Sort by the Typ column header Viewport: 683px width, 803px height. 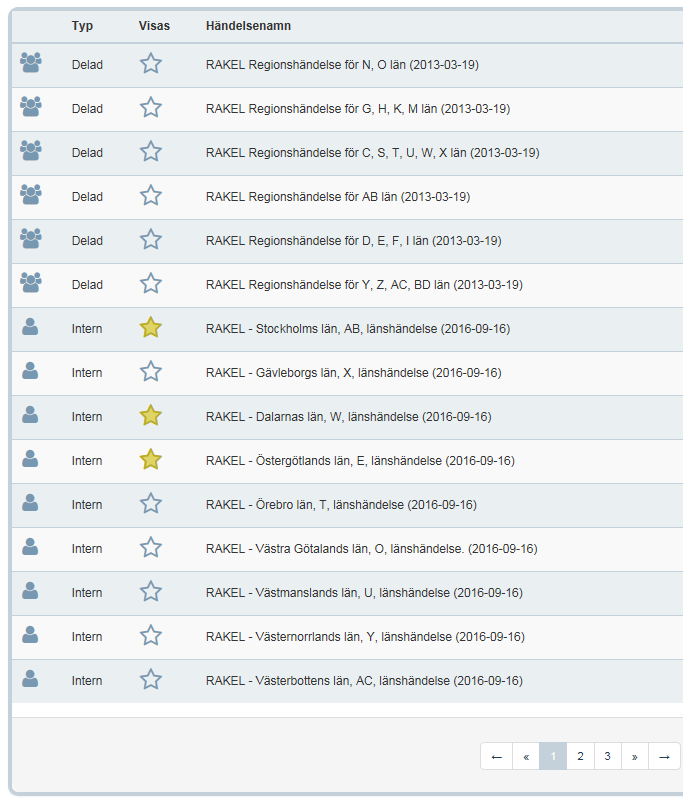(82, 26)
